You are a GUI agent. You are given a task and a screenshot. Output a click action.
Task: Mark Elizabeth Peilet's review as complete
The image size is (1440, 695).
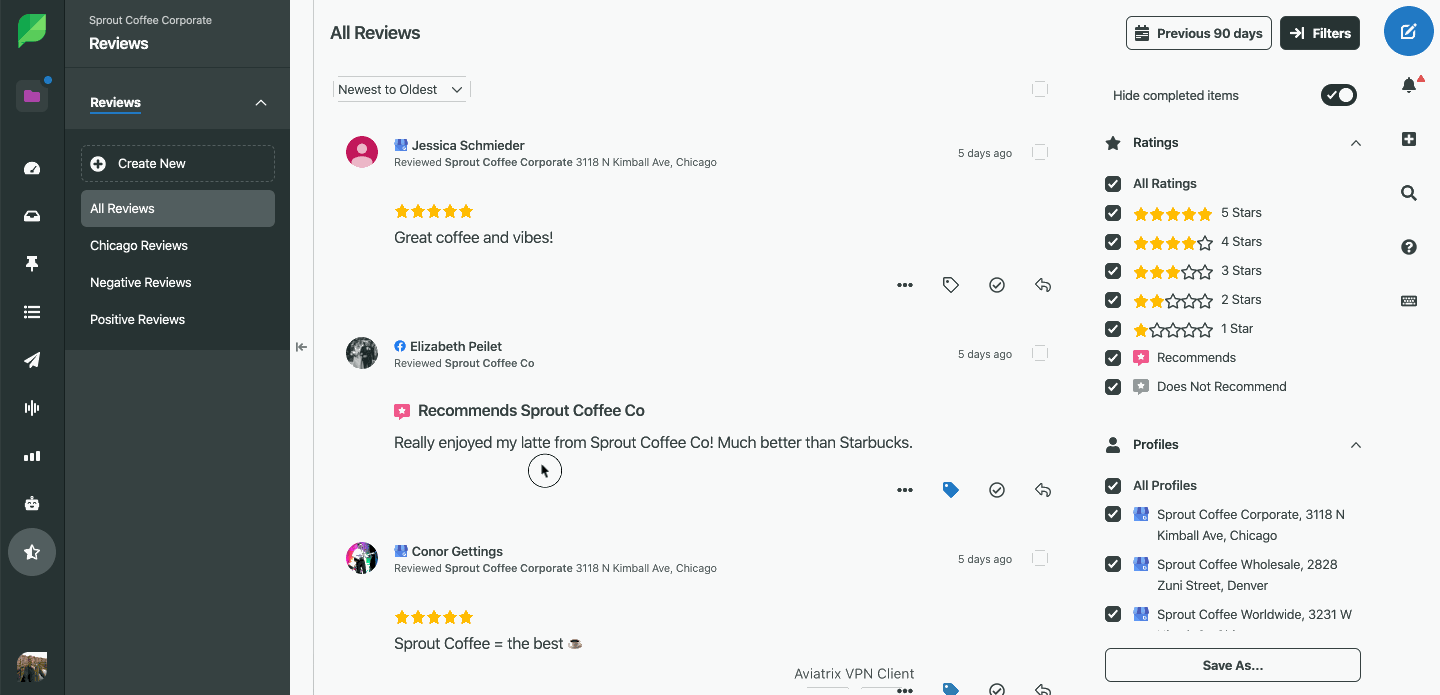point(996,490)
